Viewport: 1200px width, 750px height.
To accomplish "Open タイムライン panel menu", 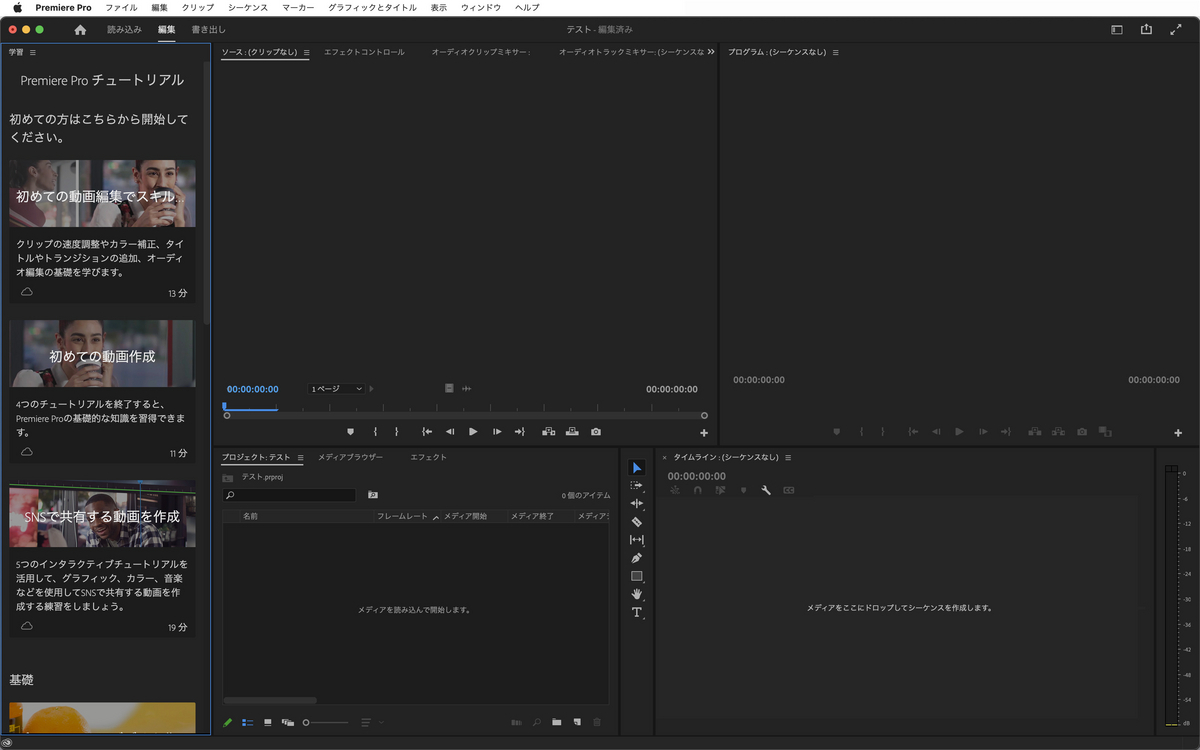I will pyautogui.click(x=788, y=457).
